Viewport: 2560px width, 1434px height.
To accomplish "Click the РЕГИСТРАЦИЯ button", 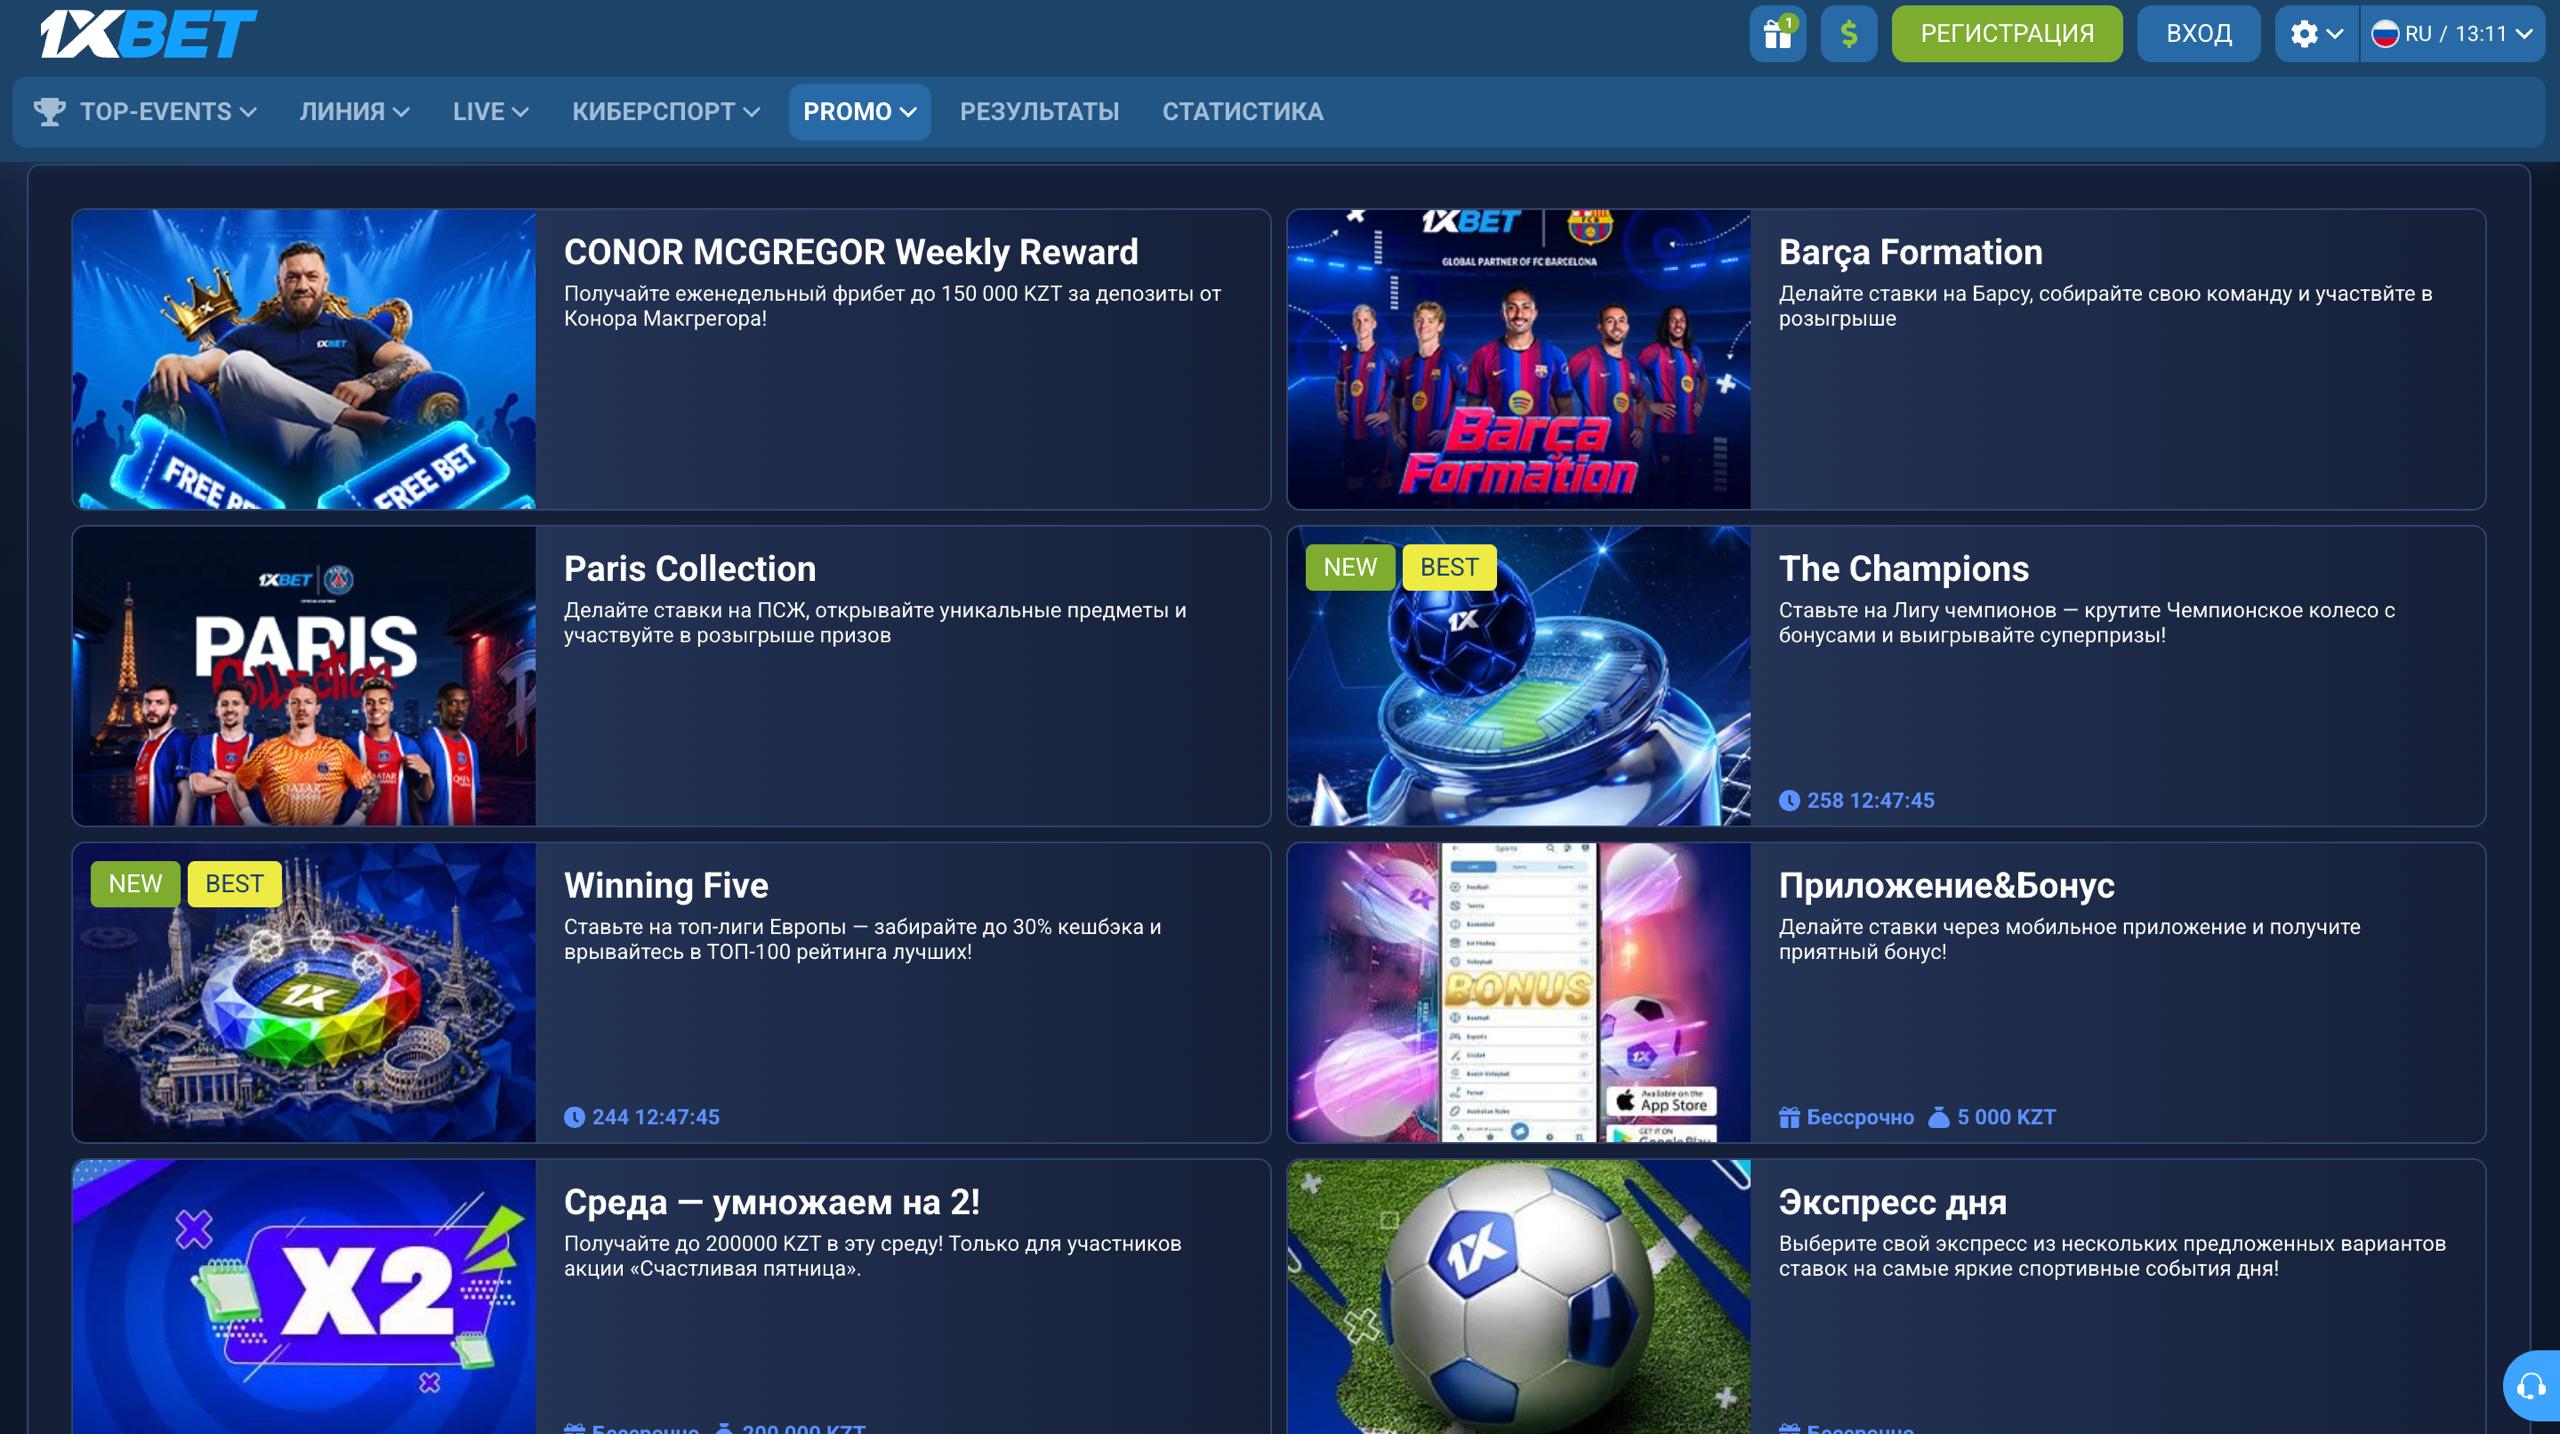I will pyautogui.click(x=2007, y=34).
